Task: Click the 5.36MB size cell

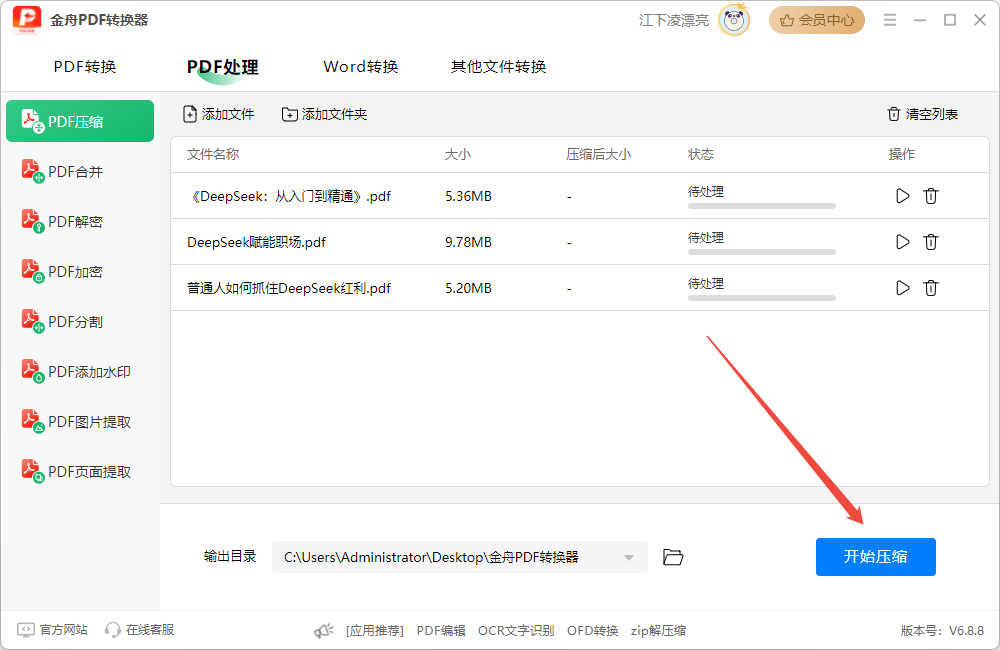Action: pos(468,196)
